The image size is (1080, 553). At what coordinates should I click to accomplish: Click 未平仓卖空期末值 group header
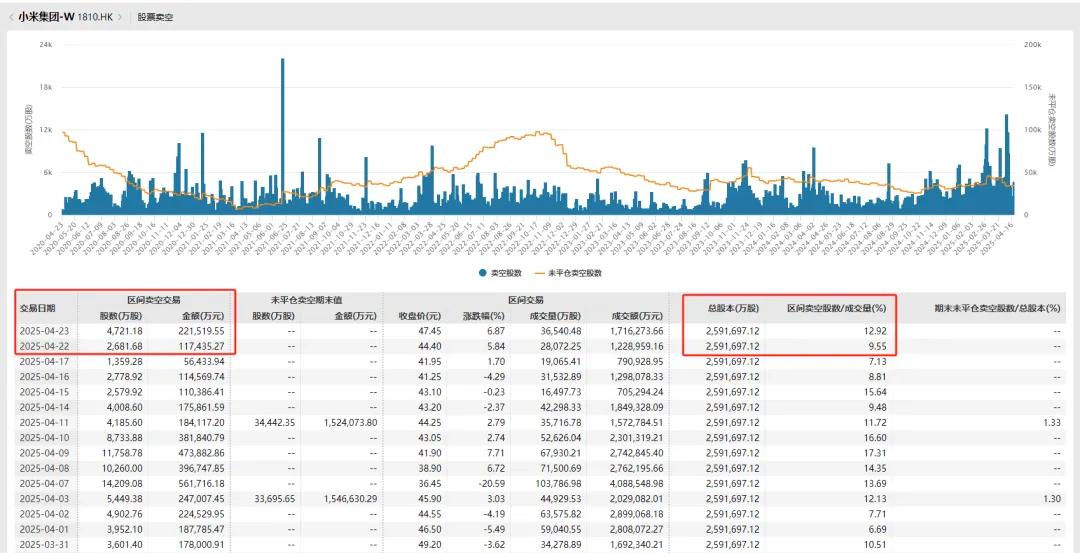[304, 300]
